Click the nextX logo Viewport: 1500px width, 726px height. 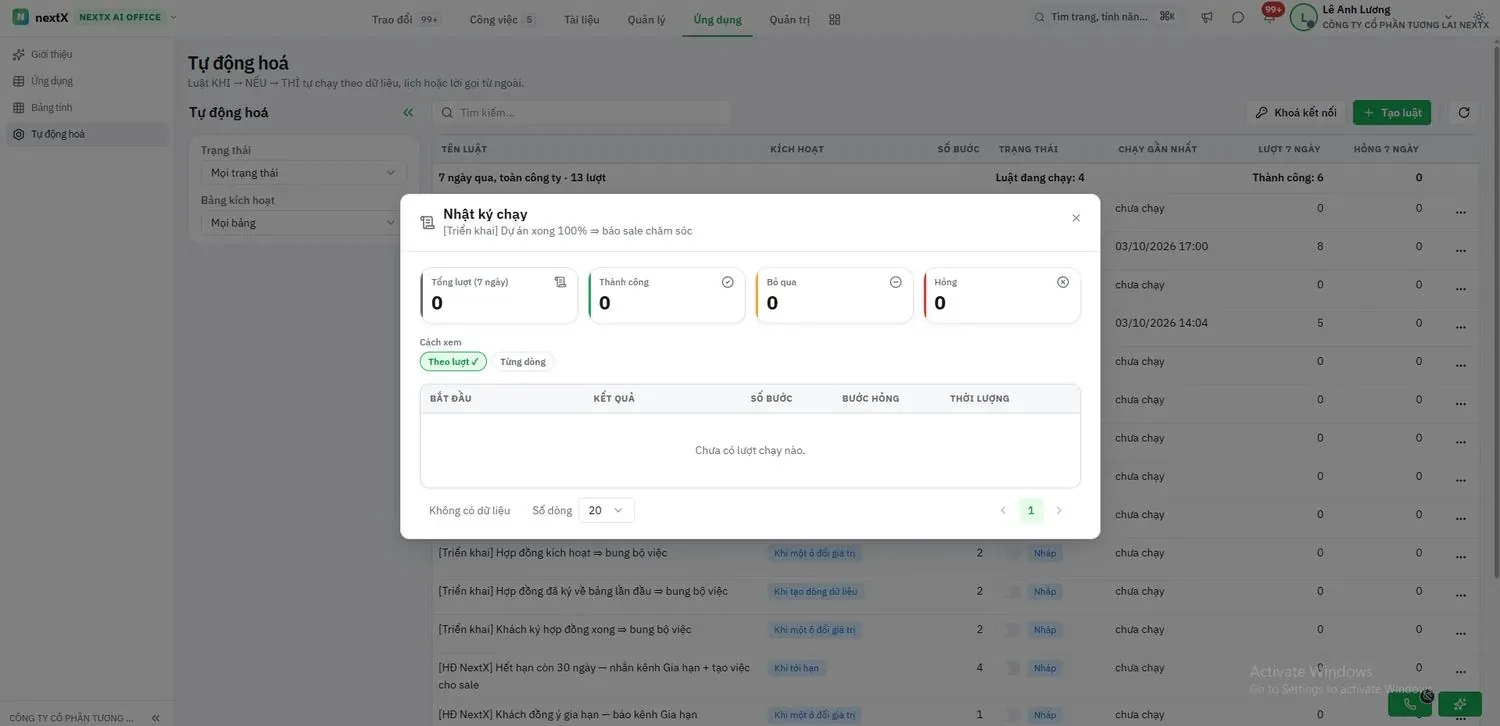(41, 17)
